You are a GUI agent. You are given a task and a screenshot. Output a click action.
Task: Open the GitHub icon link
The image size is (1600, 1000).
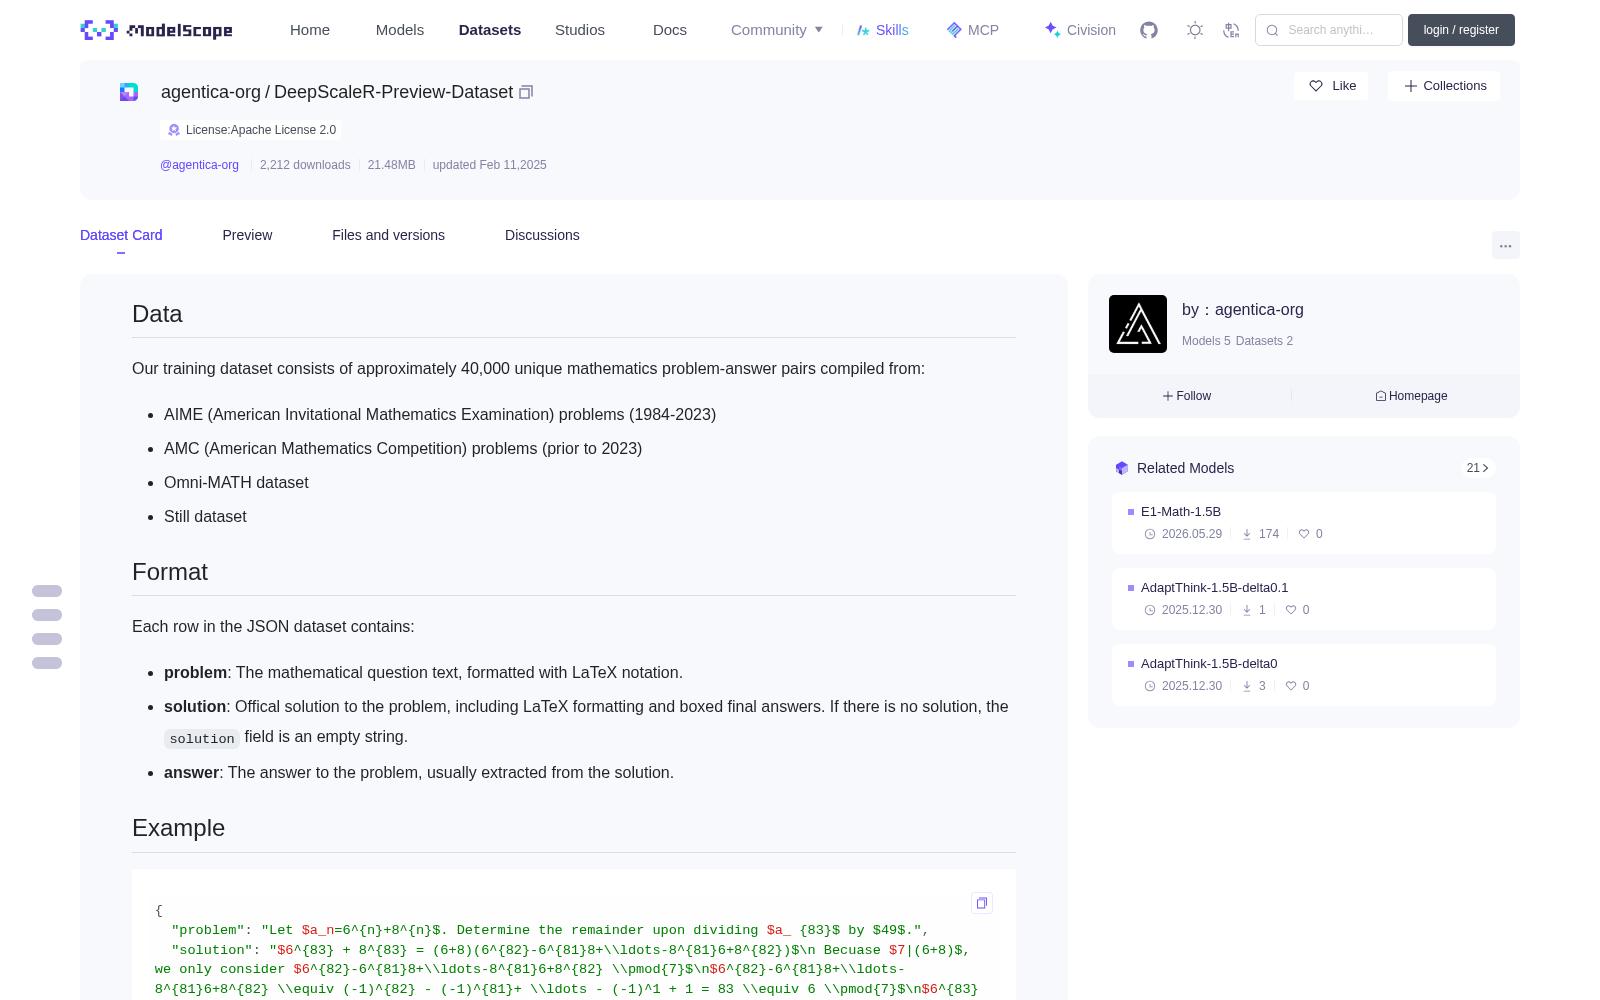click(1149, 30)
